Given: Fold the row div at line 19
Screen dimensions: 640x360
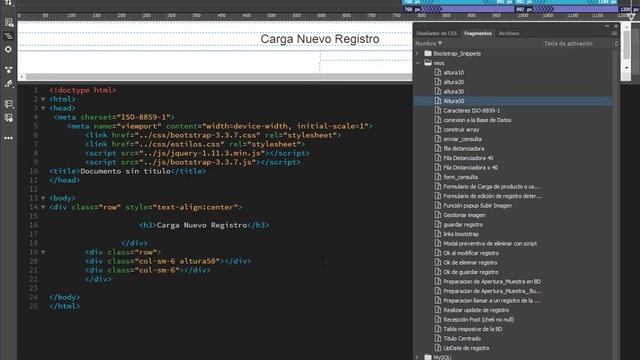Looking at the screenshot, I should [x=43, y=252].
